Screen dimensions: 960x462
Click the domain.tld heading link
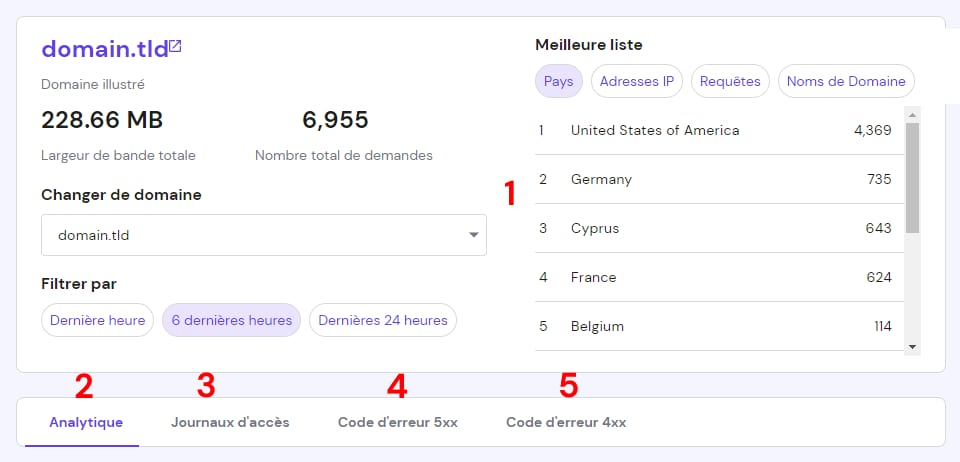click(x=103, y=48)
